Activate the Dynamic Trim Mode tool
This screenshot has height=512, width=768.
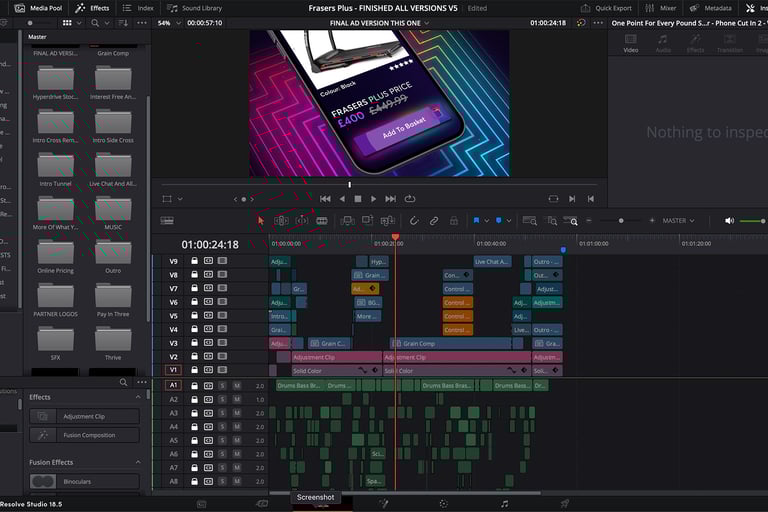(x=302, y=221)
